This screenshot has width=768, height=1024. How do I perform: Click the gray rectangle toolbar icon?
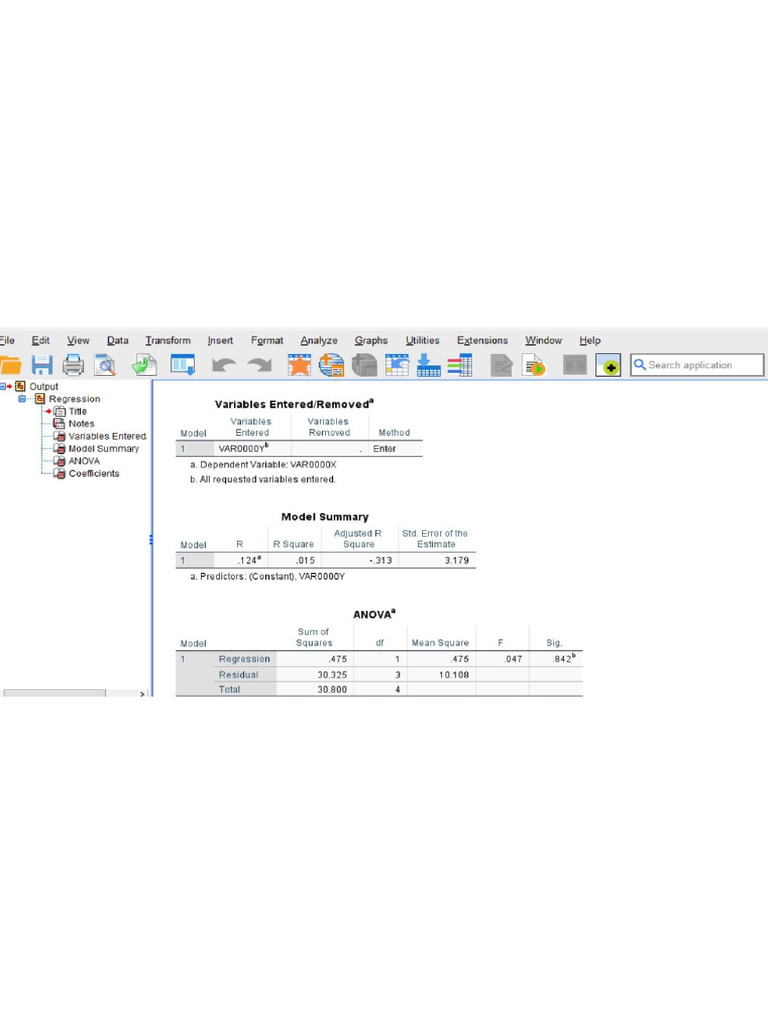click(575, 365)
